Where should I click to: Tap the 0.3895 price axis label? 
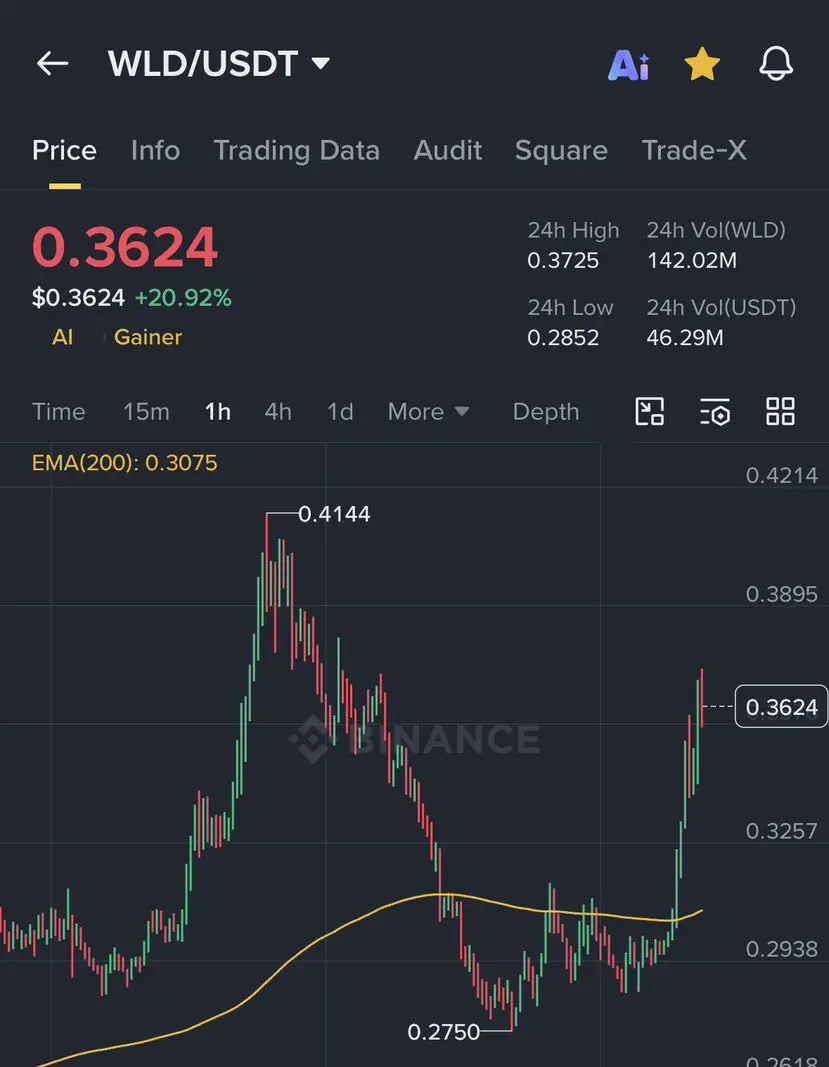tap(781, 594)
